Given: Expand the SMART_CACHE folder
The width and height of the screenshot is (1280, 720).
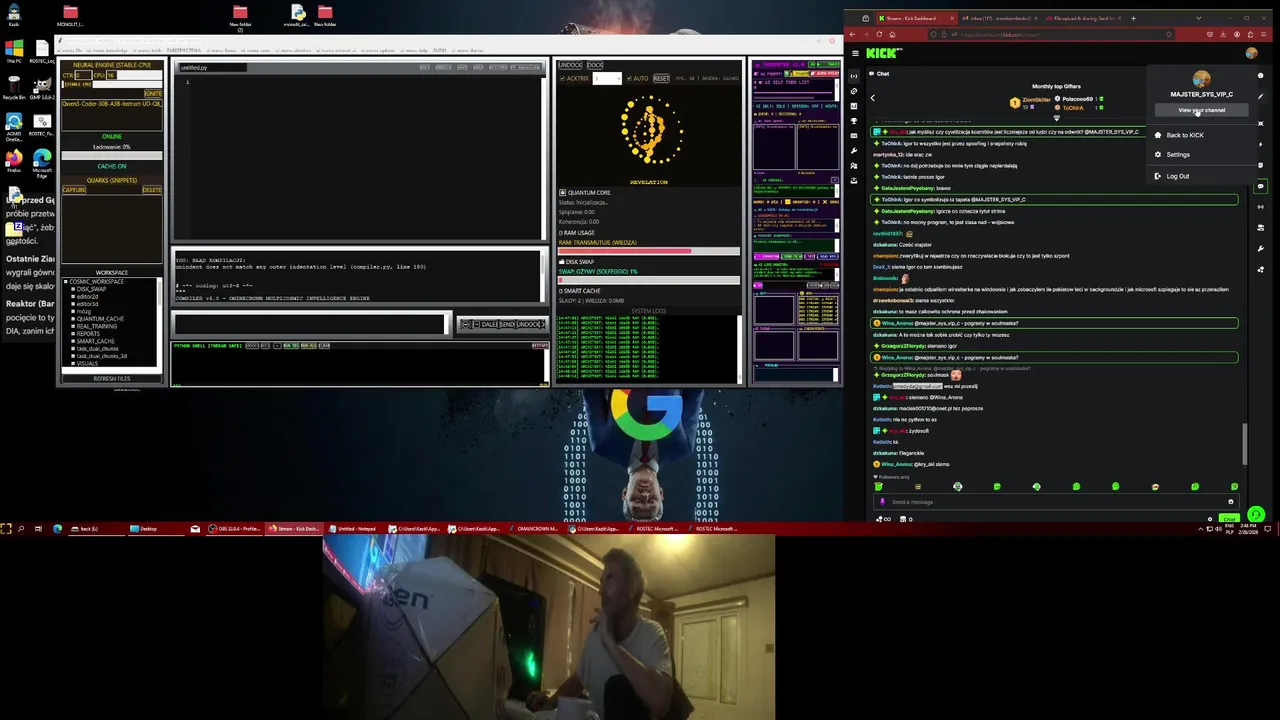Looking at the screenshot, I should [73, 341].
